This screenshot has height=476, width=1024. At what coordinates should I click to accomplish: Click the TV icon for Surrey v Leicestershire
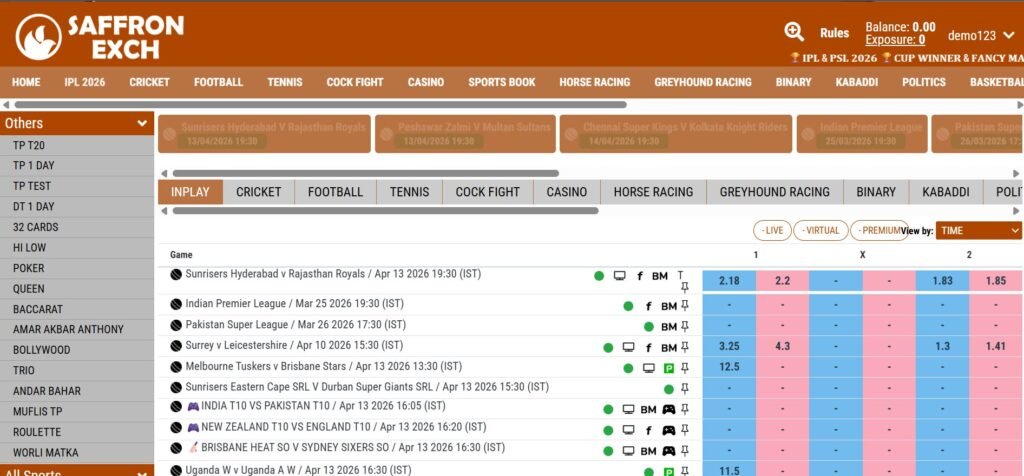pos(628,347)
